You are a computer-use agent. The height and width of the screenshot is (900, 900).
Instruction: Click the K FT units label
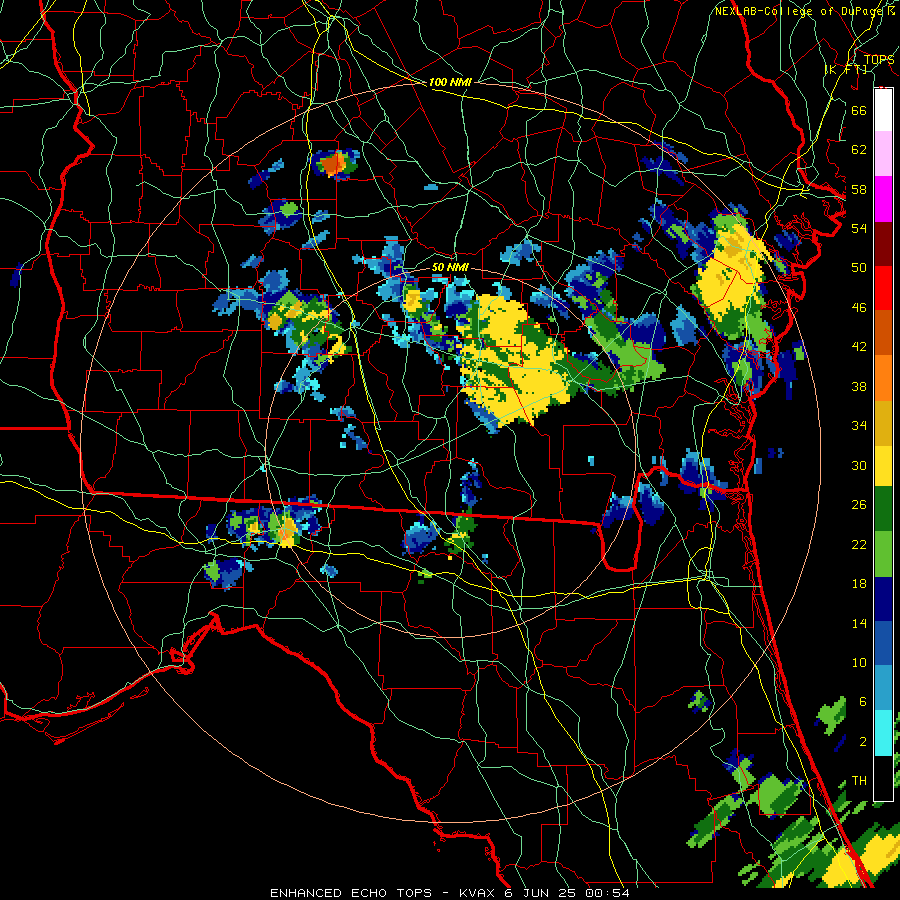[846, 70]
